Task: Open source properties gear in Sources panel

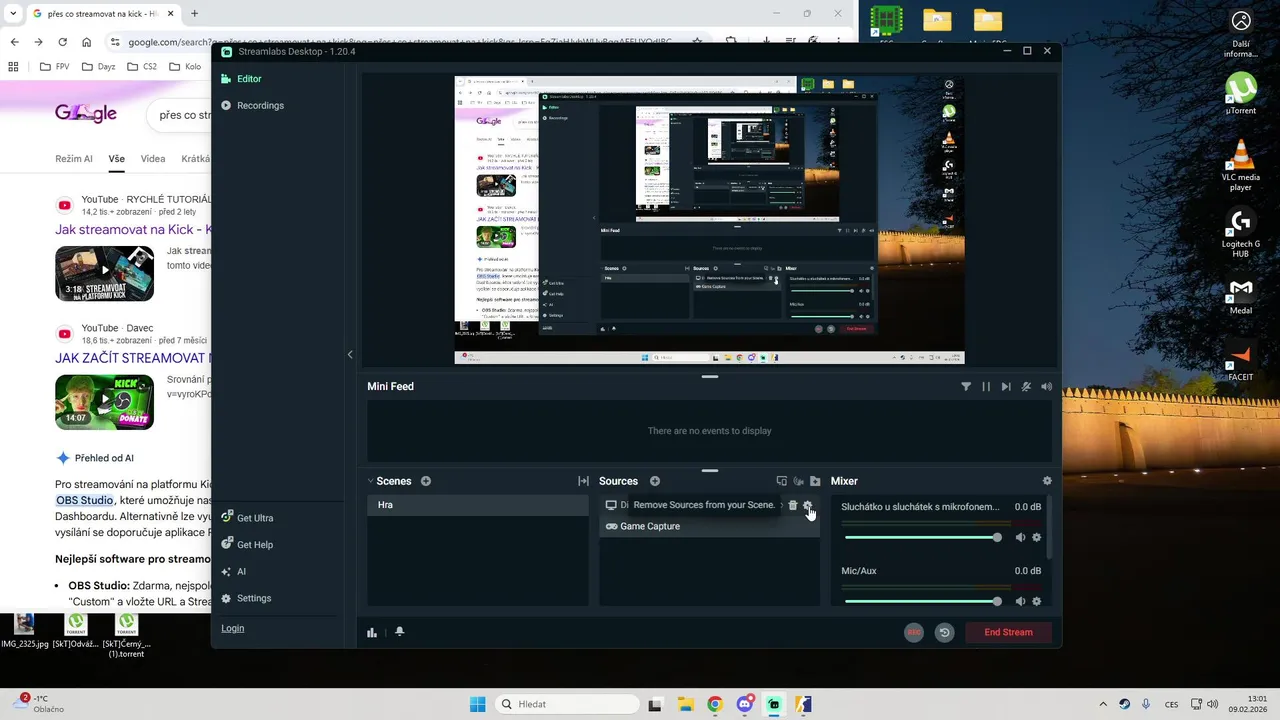Action: click(808, 505)
